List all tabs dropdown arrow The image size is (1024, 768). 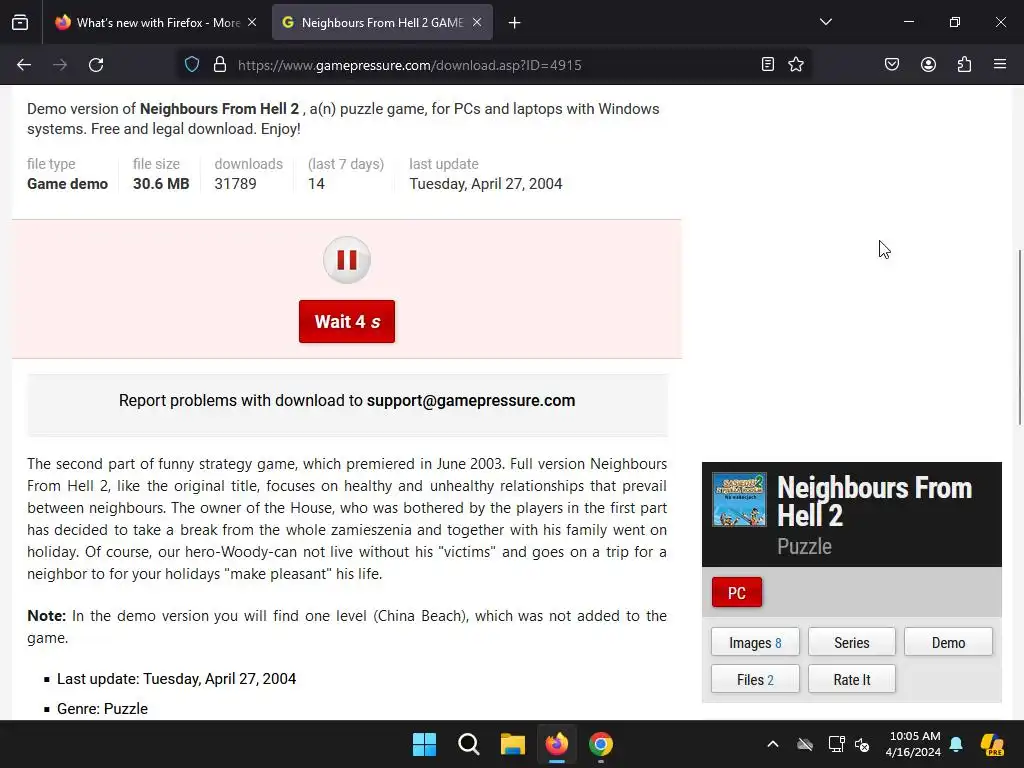pos(826,22)
